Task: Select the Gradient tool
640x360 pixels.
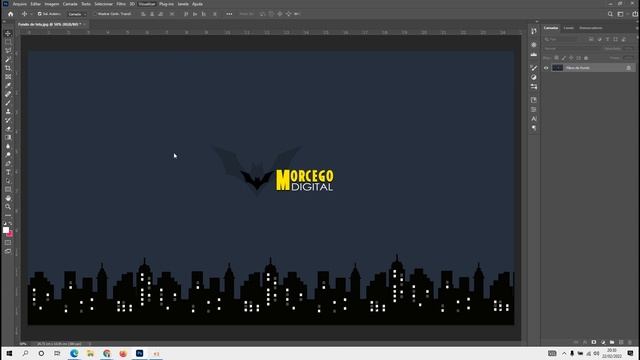Action: point(8,138)
